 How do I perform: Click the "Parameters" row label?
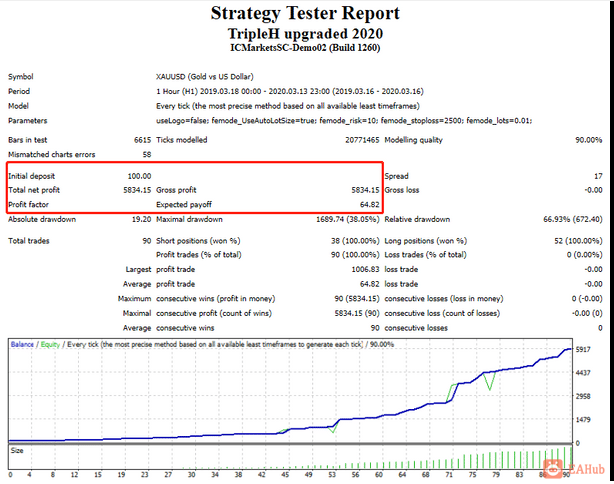pyautogui.click(x=27, y=121)
